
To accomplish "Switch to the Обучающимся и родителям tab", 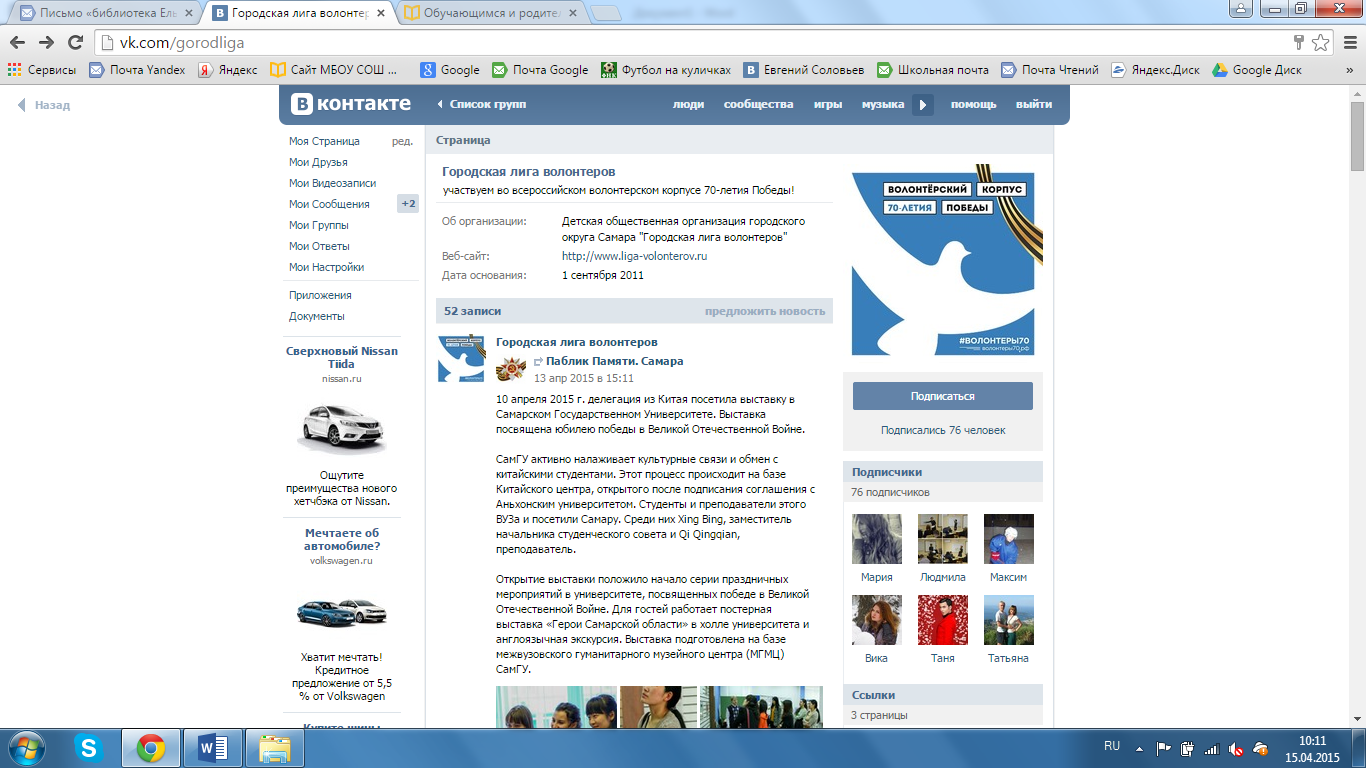I will coord(490,13).
